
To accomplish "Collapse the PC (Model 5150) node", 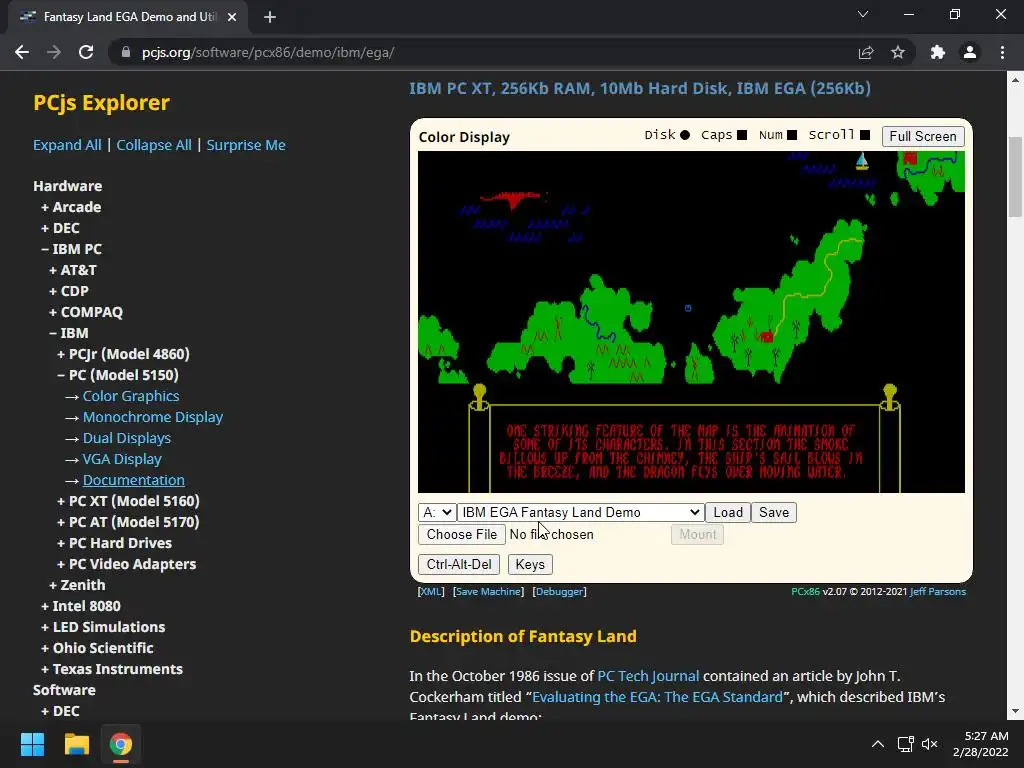I will pos(118,375).
